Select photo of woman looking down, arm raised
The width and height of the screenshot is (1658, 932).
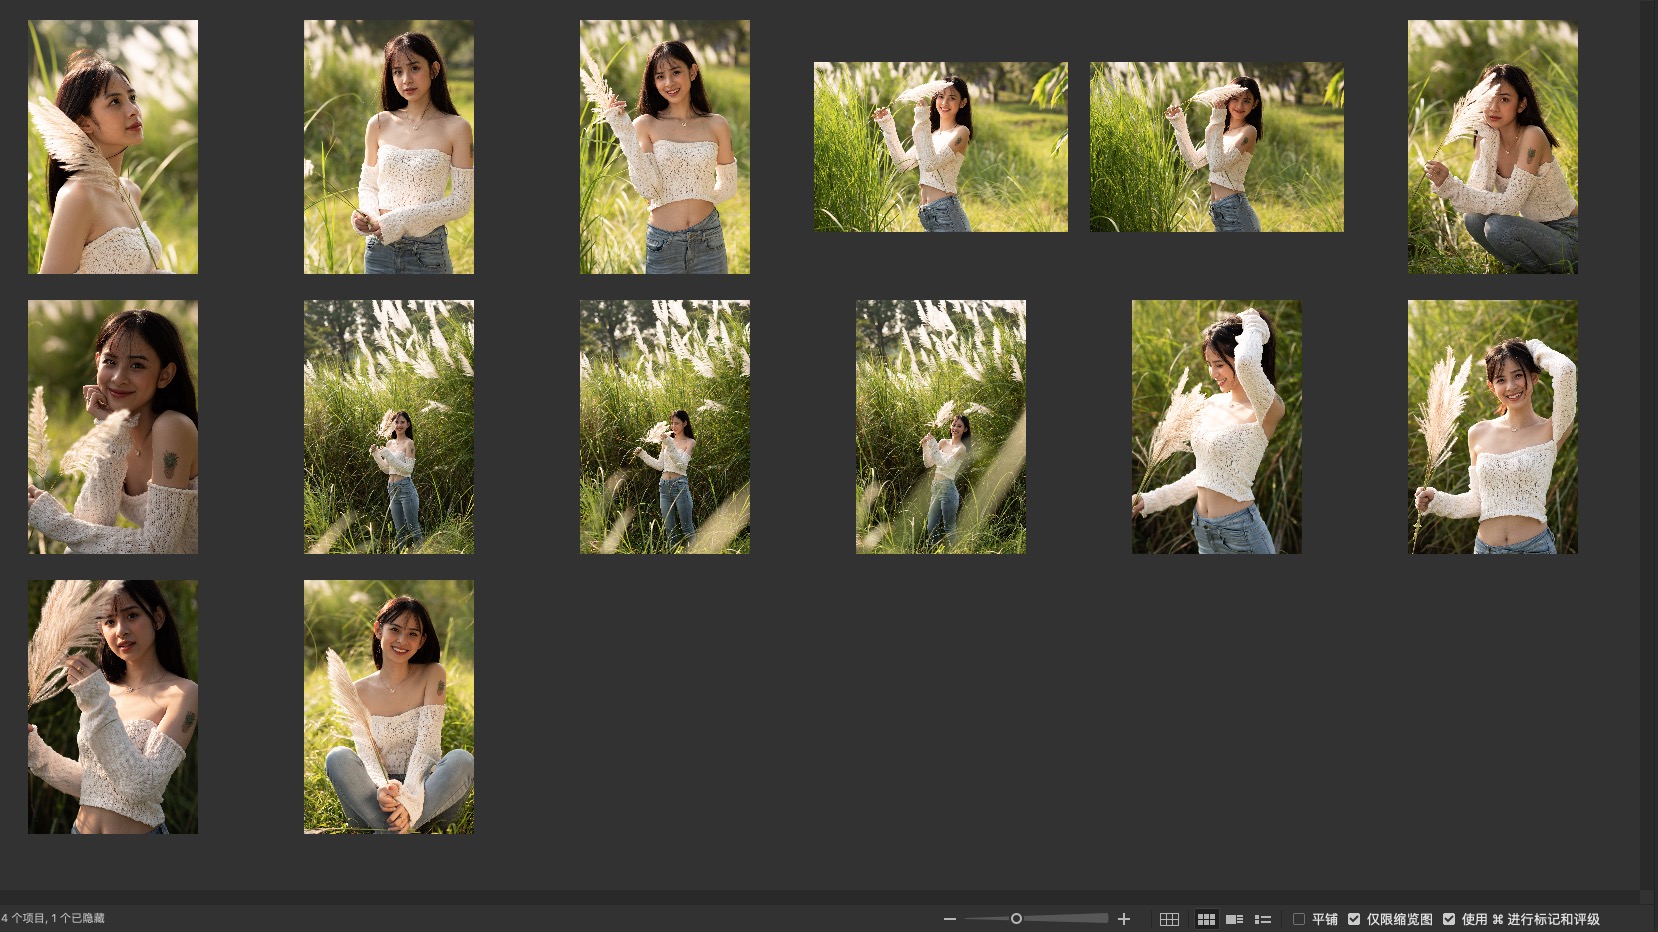pos(1216,427)
